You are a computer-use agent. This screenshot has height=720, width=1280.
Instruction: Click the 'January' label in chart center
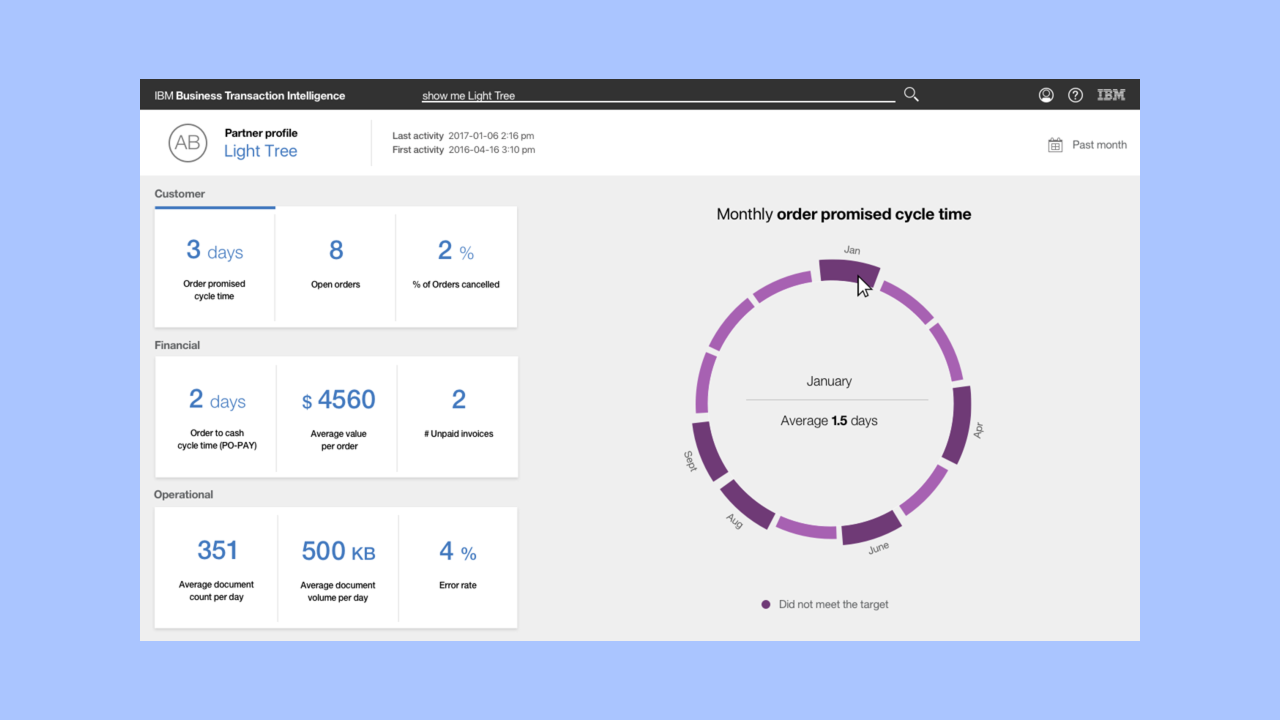click(829, 381)
